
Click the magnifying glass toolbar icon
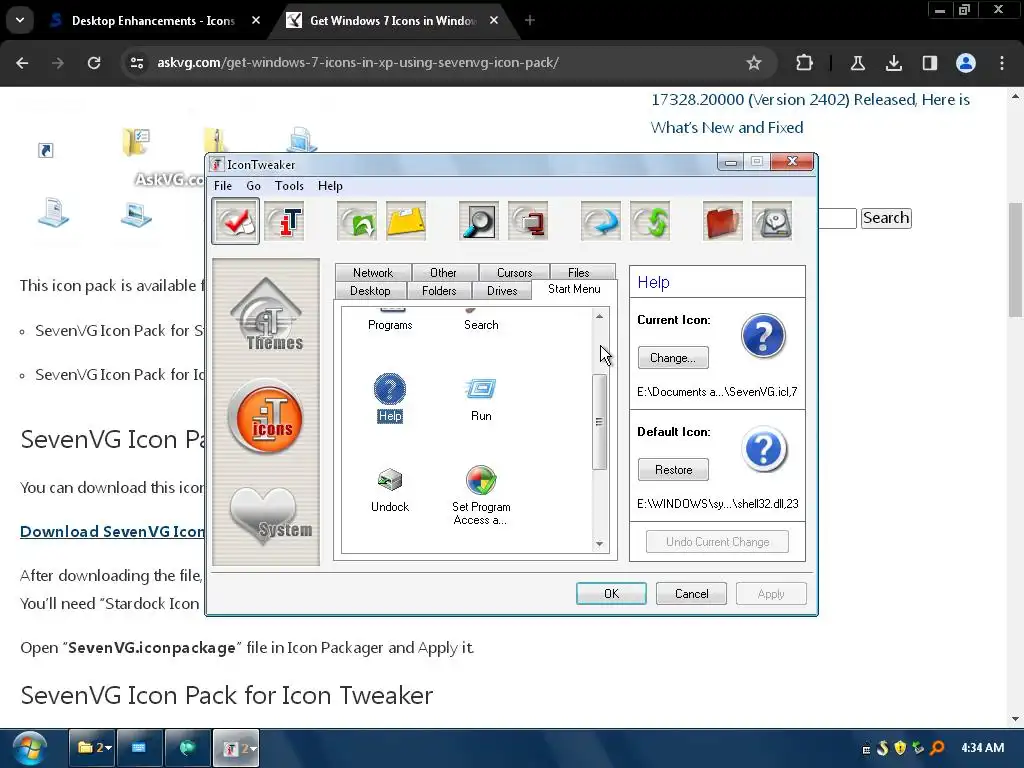(x=478, y=222)
